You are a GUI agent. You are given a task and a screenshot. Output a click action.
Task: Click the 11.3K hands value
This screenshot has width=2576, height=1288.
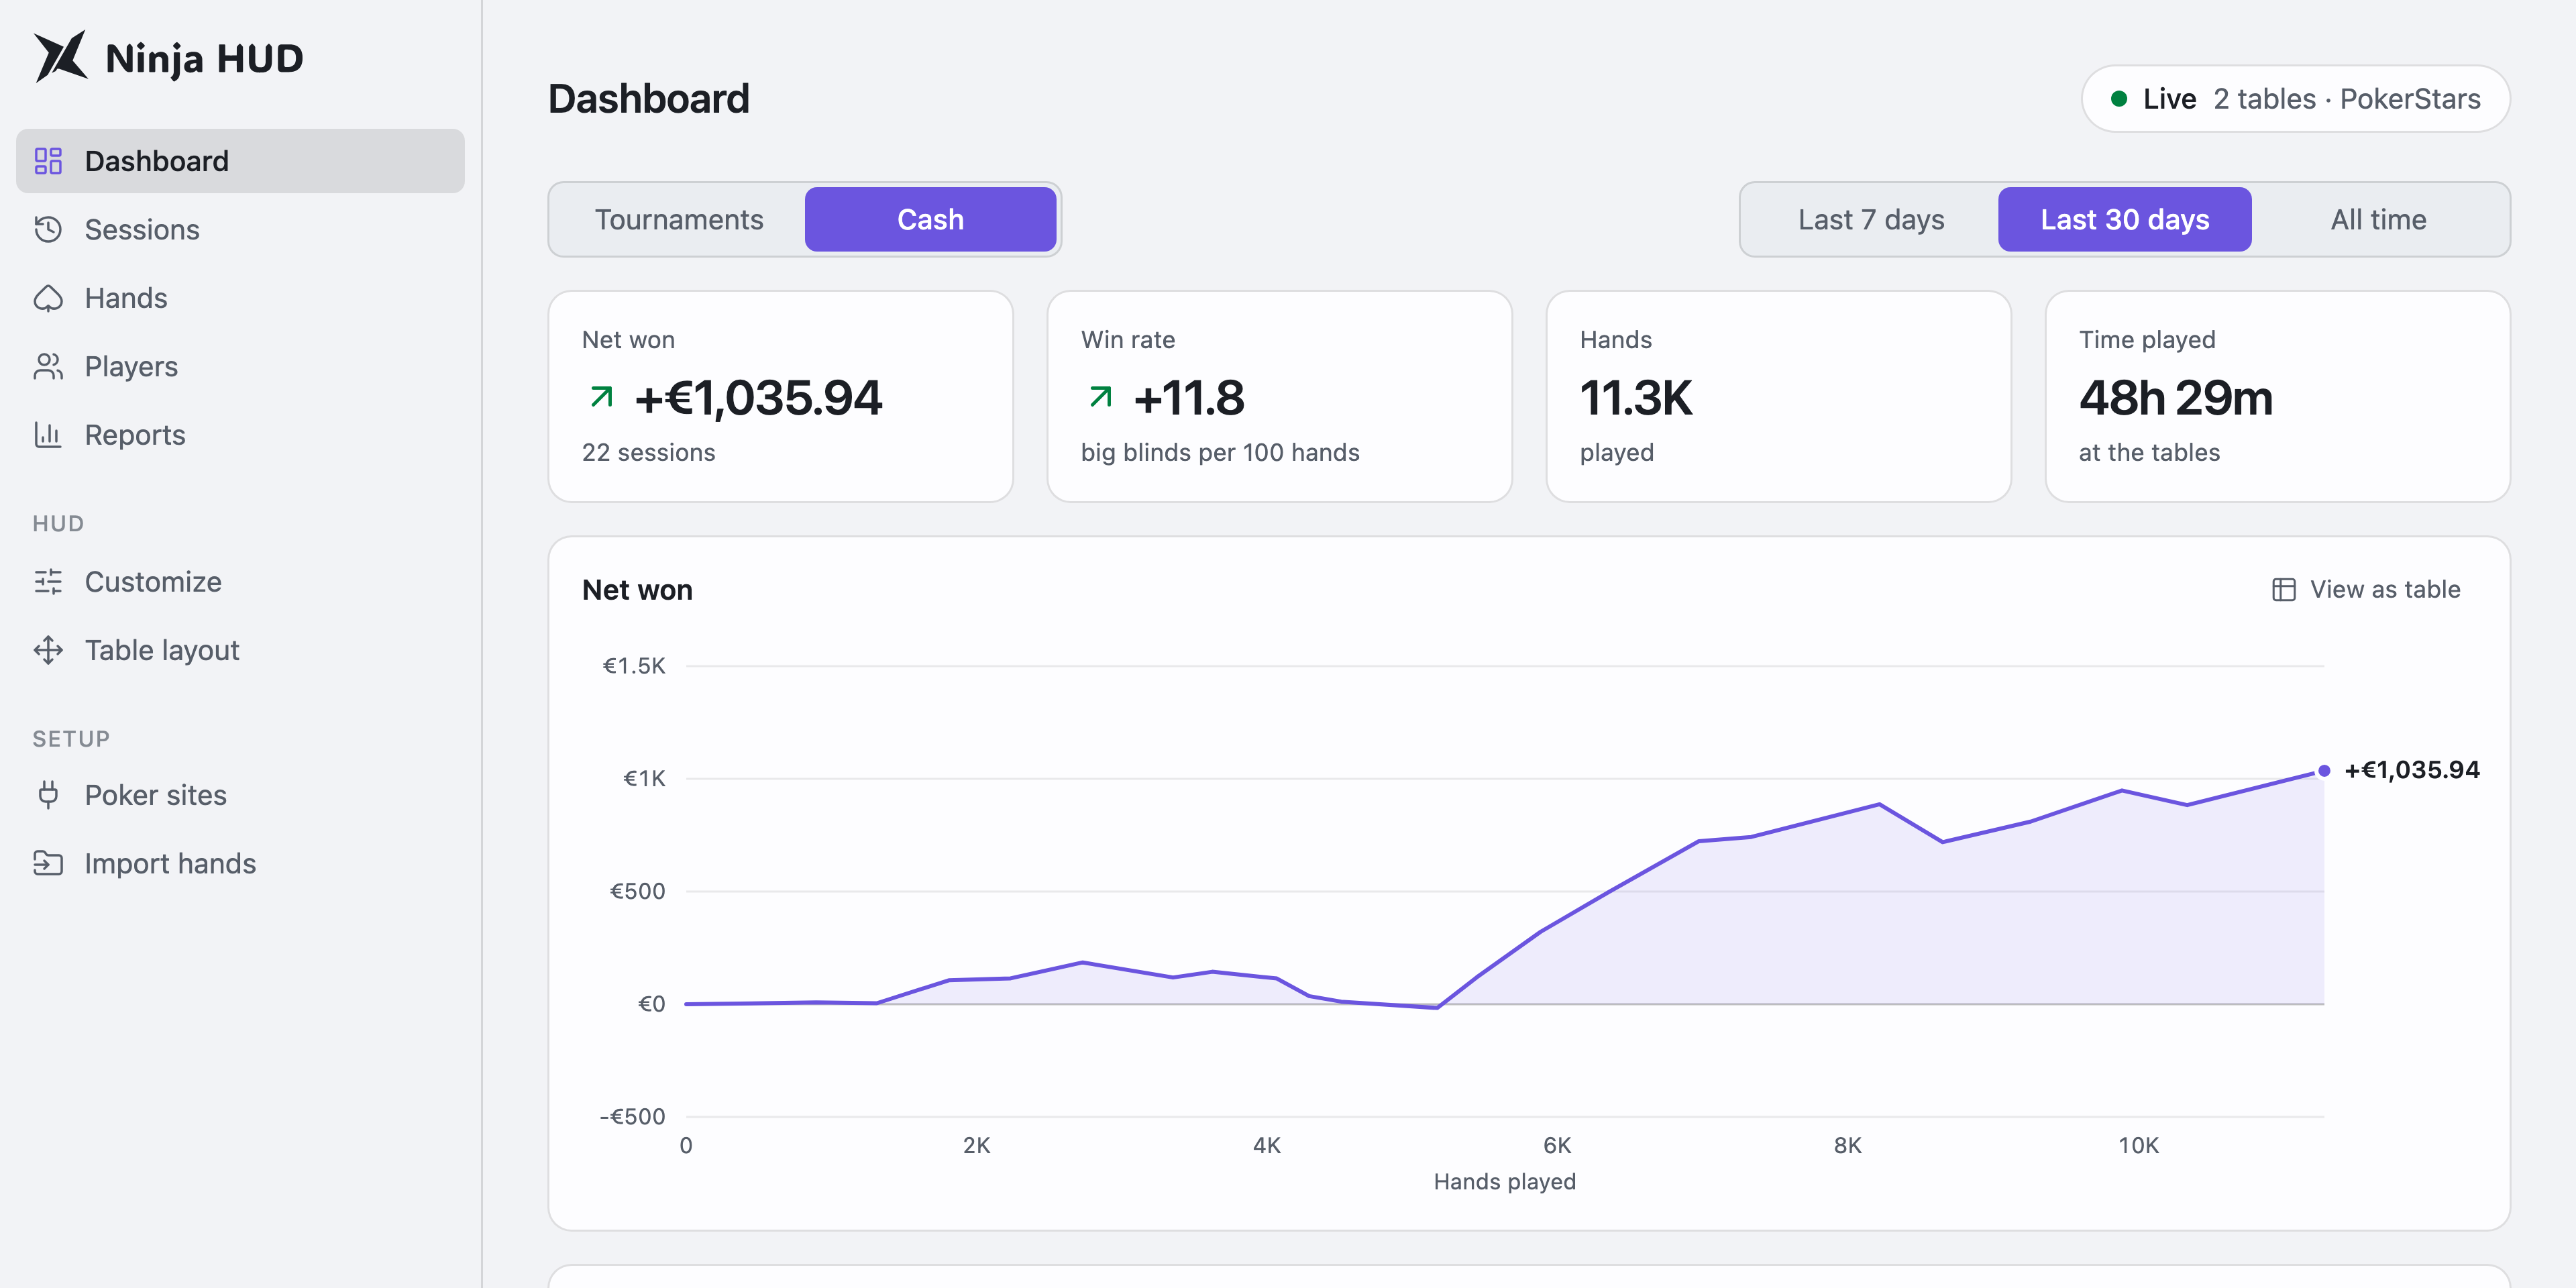pos(1636,398)
